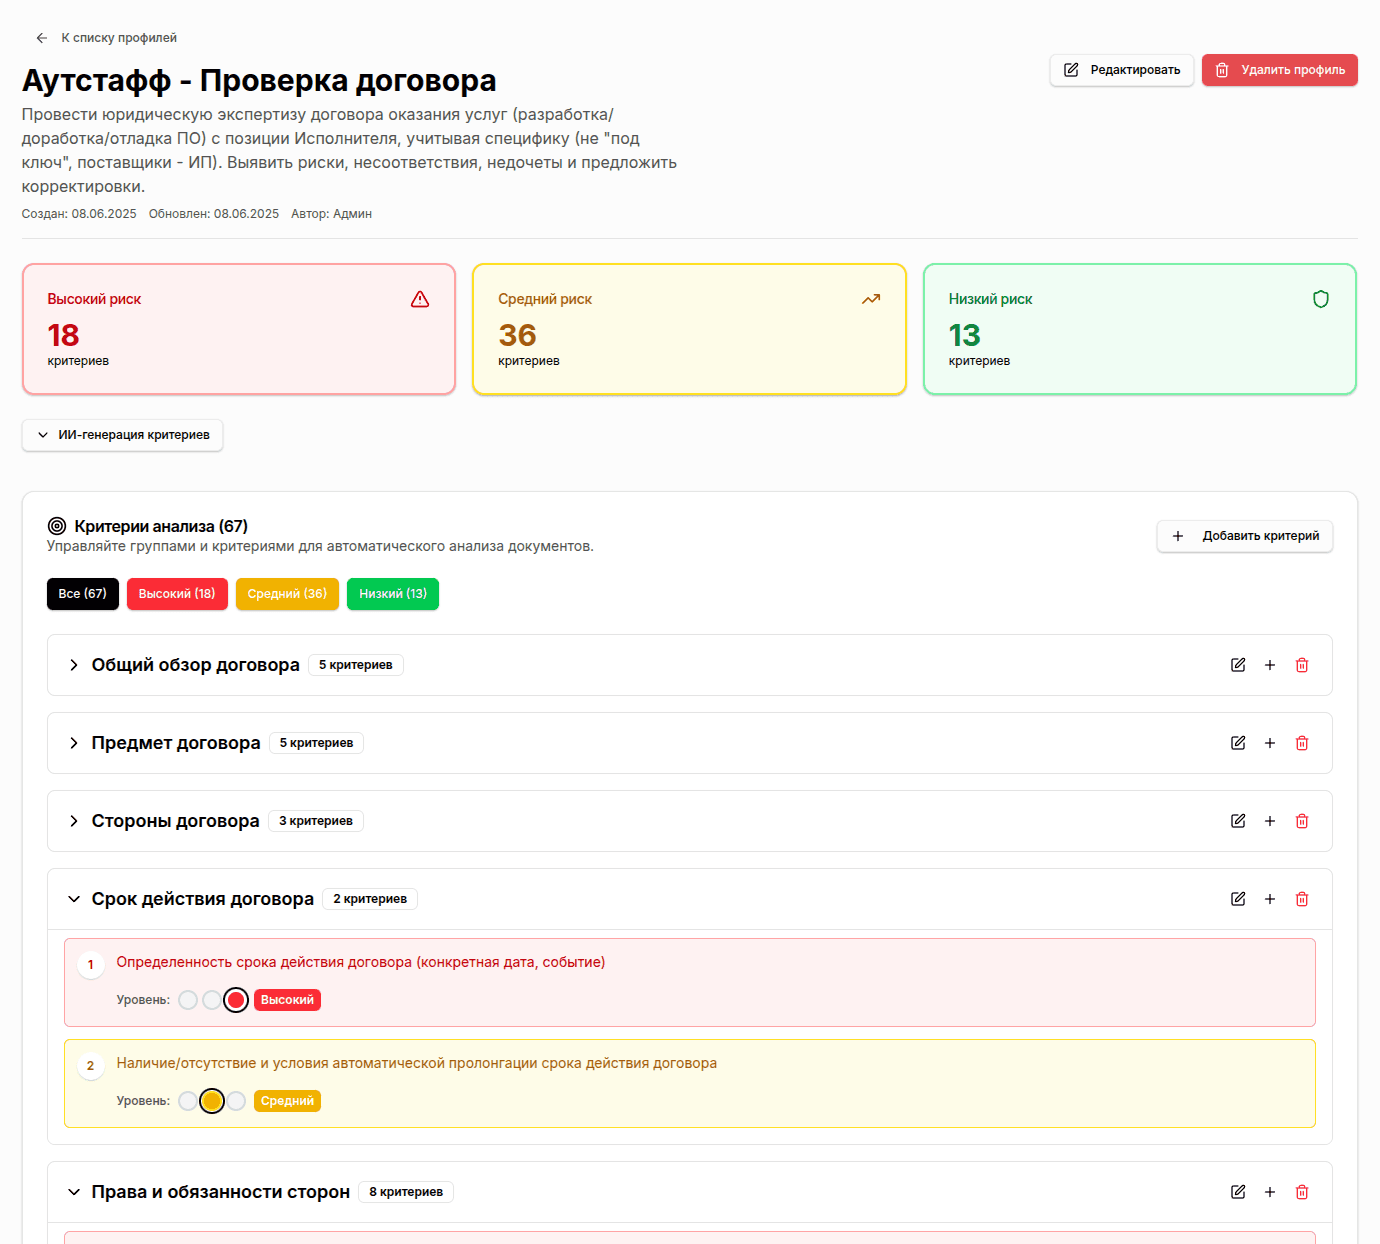
Task: Edit the 'Права и обязанности сторон' group
Action: 1238,1192
